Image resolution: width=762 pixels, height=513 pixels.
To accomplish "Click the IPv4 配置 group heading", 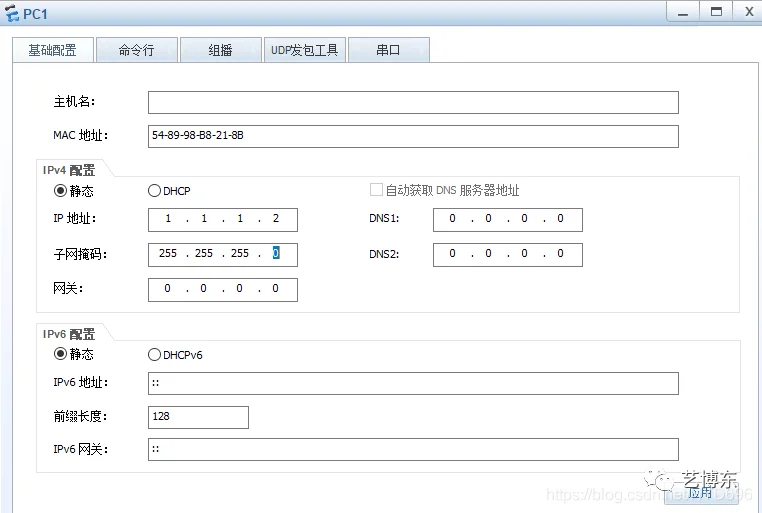I will [69, 170].
